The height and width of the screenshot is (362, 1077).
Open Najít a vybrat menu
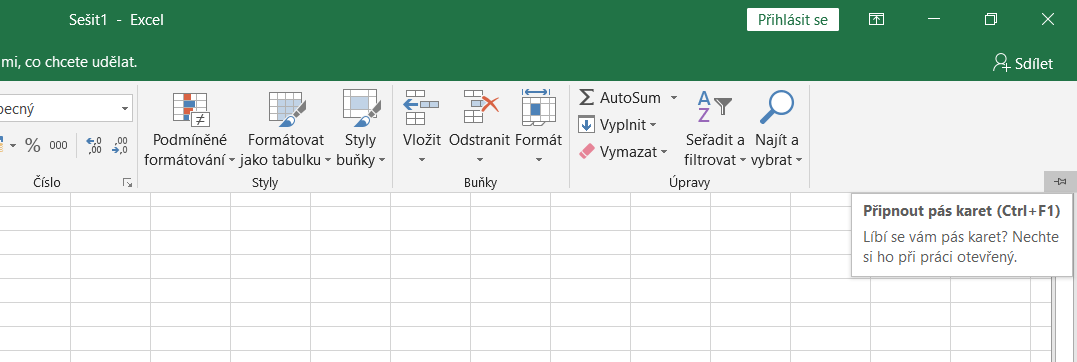coord(777,130)
